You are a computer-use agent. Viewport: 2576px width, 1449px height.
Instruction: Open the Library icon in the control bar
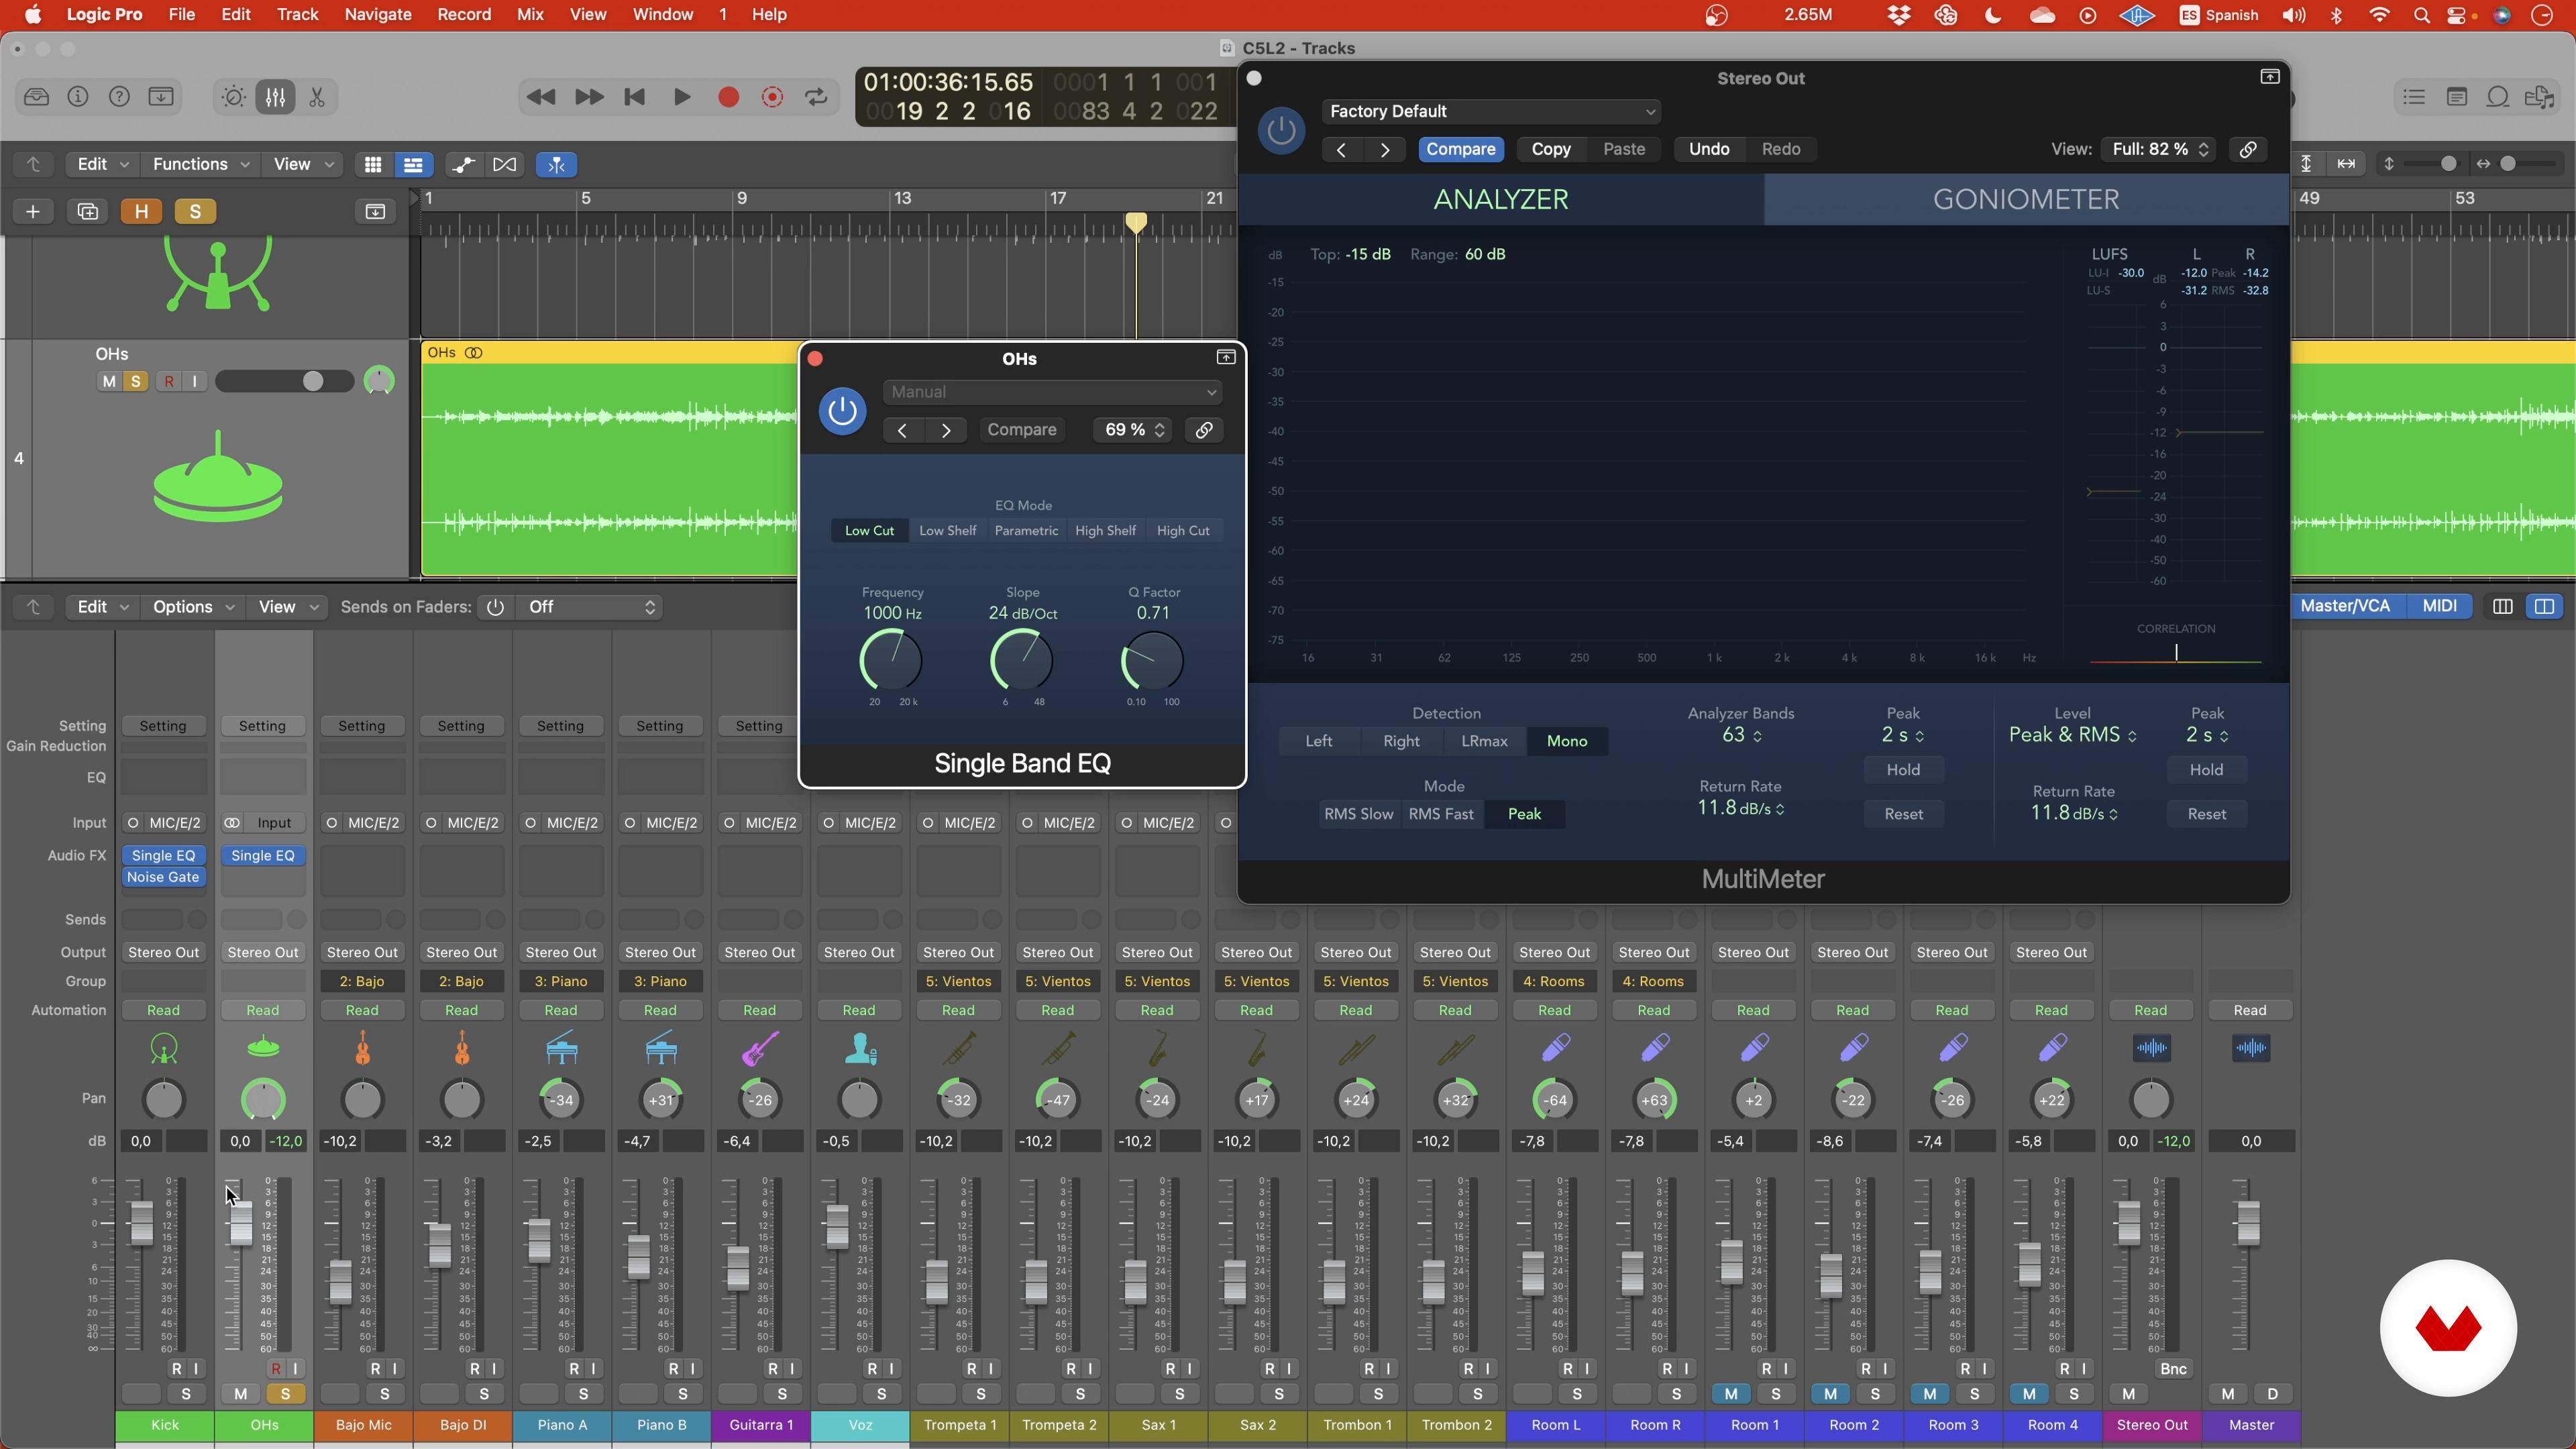point(36,97)
